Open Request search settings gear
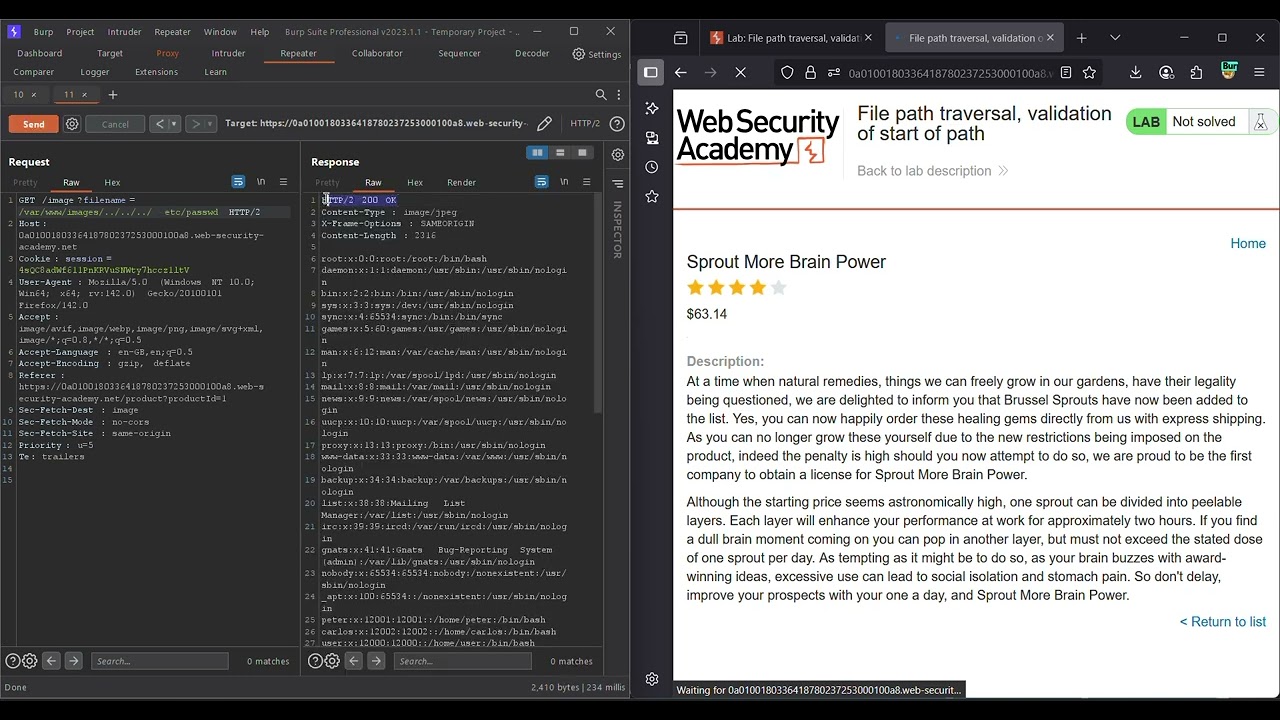 pos(30,661)
